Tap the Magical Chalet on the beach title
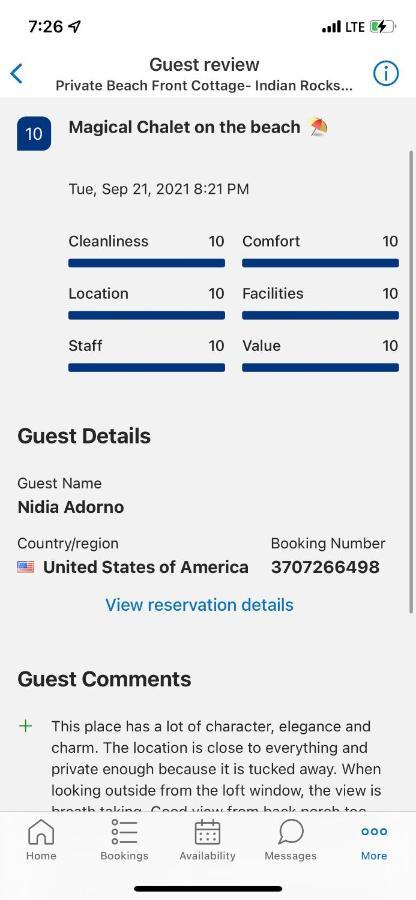 [184, 127]
